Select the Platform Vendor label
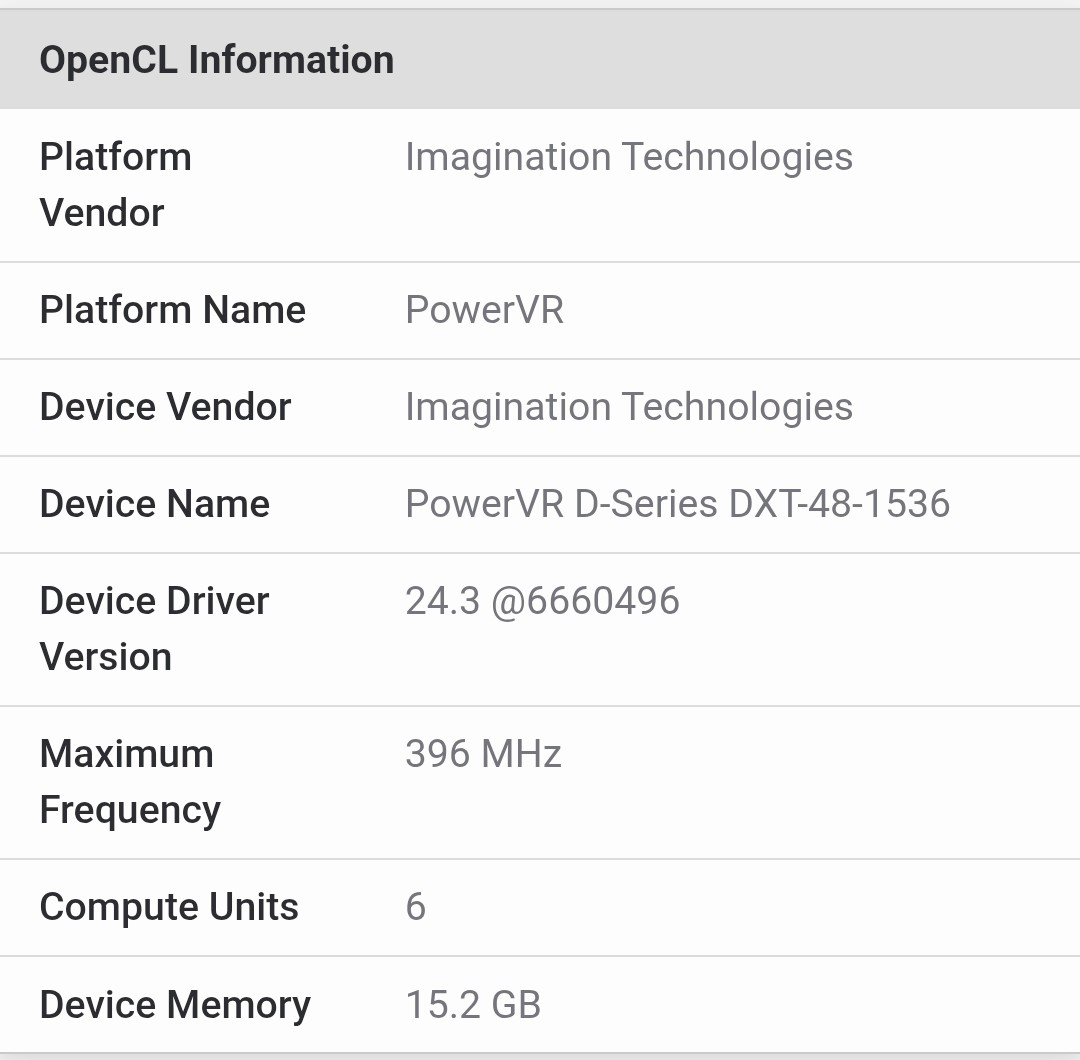 (x=115, y=185)
